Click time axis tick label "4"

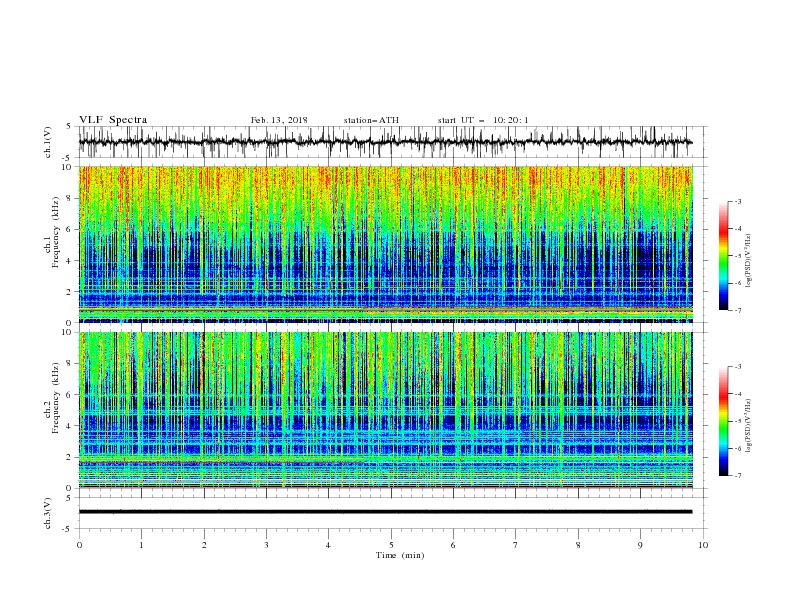328,545
